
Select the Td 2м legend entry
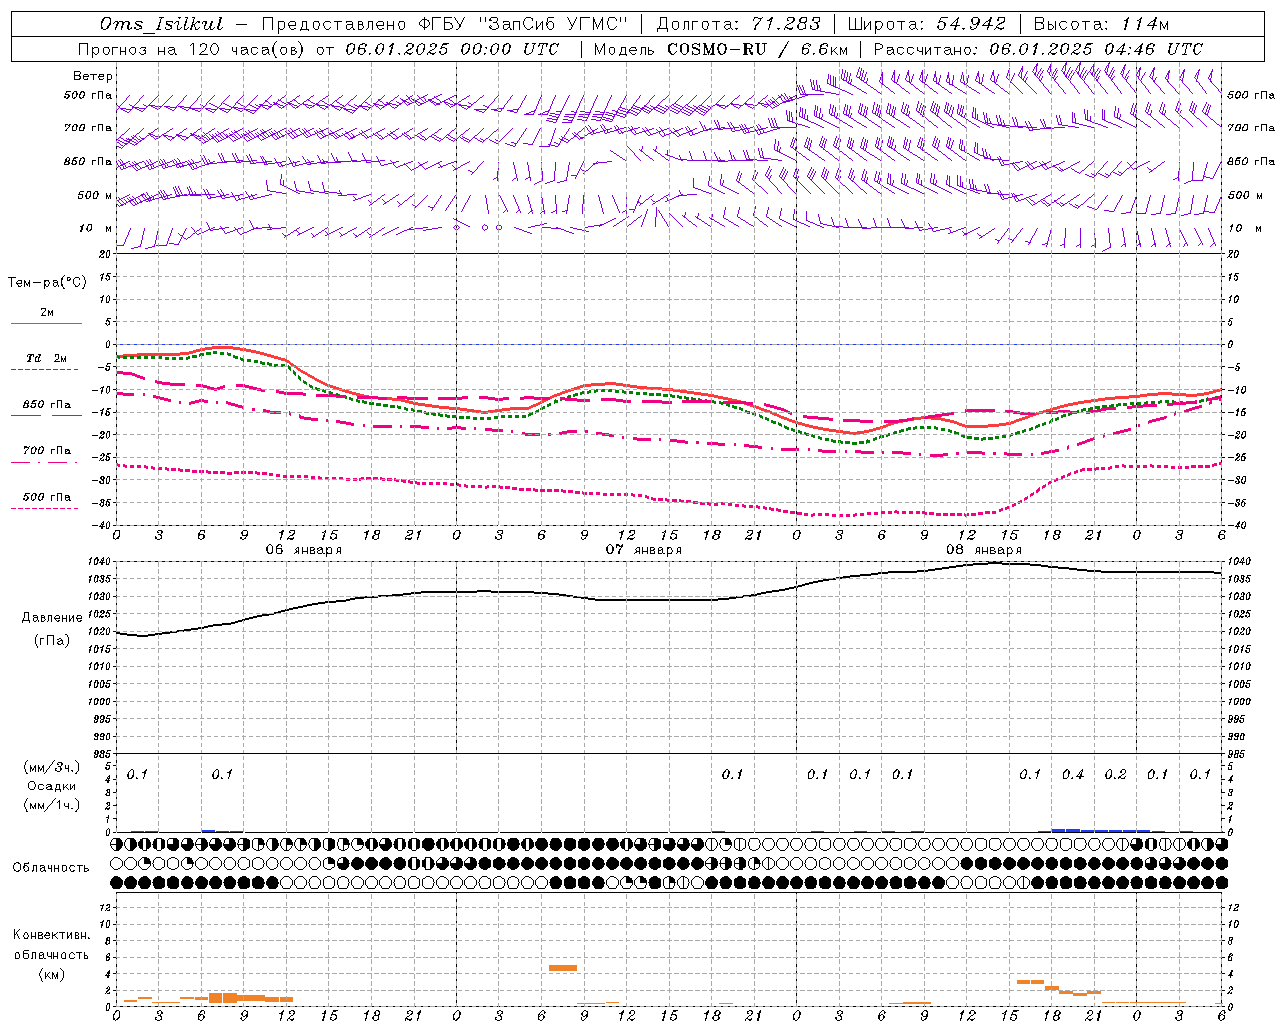coord(47,358)
